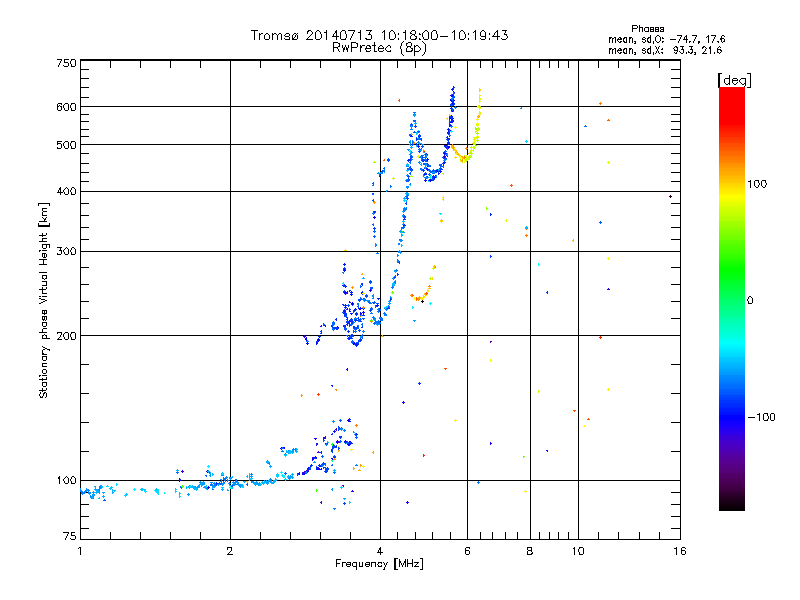
Task: Click the '500' y-axis tick label
Action: [66, 145]
